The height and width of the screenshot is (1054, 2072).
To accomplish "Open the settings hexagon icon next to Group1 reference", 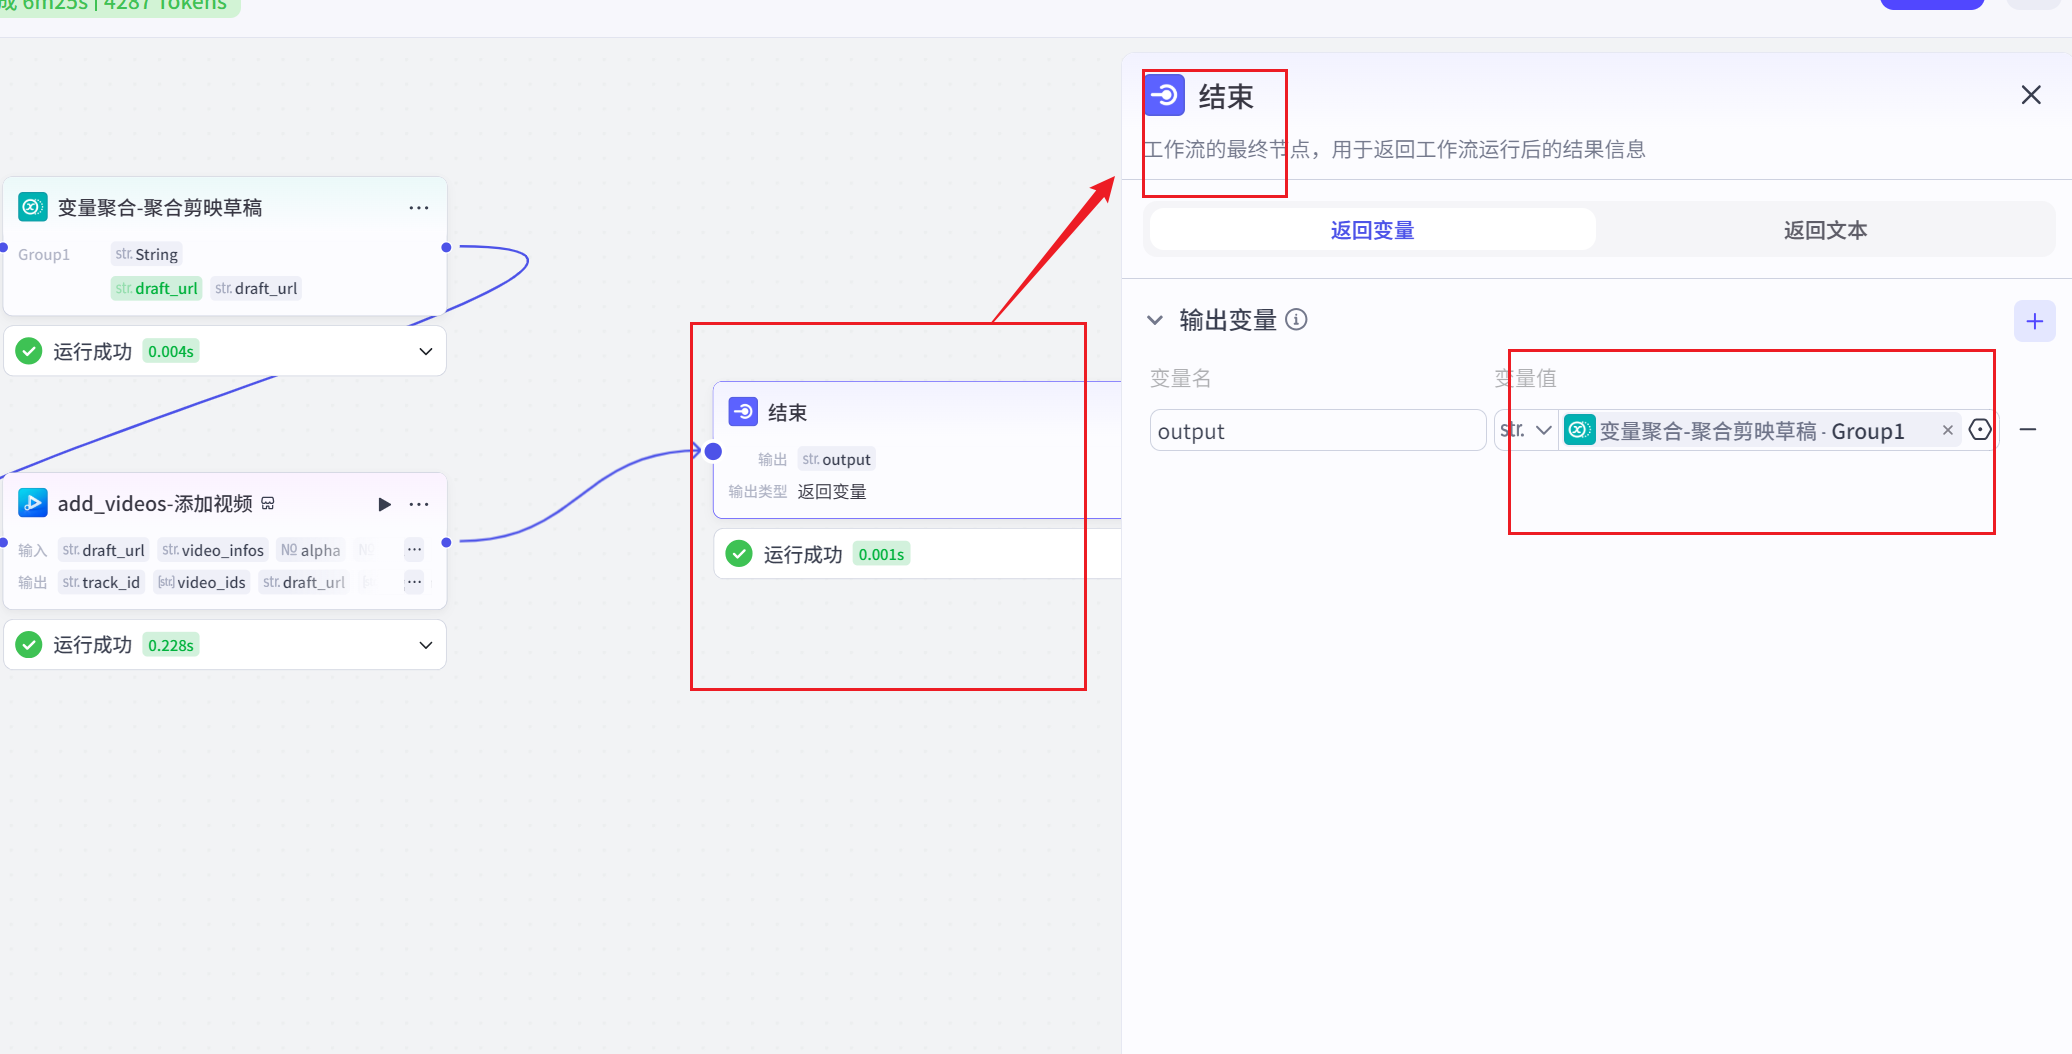I will 1981,429.
